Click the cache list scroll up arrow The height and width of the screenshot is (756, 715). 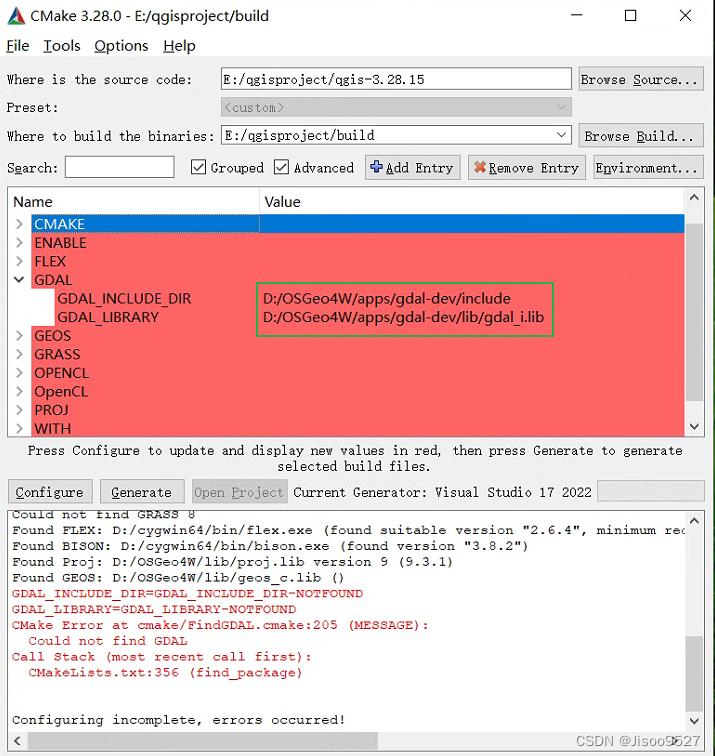(694, 198)
